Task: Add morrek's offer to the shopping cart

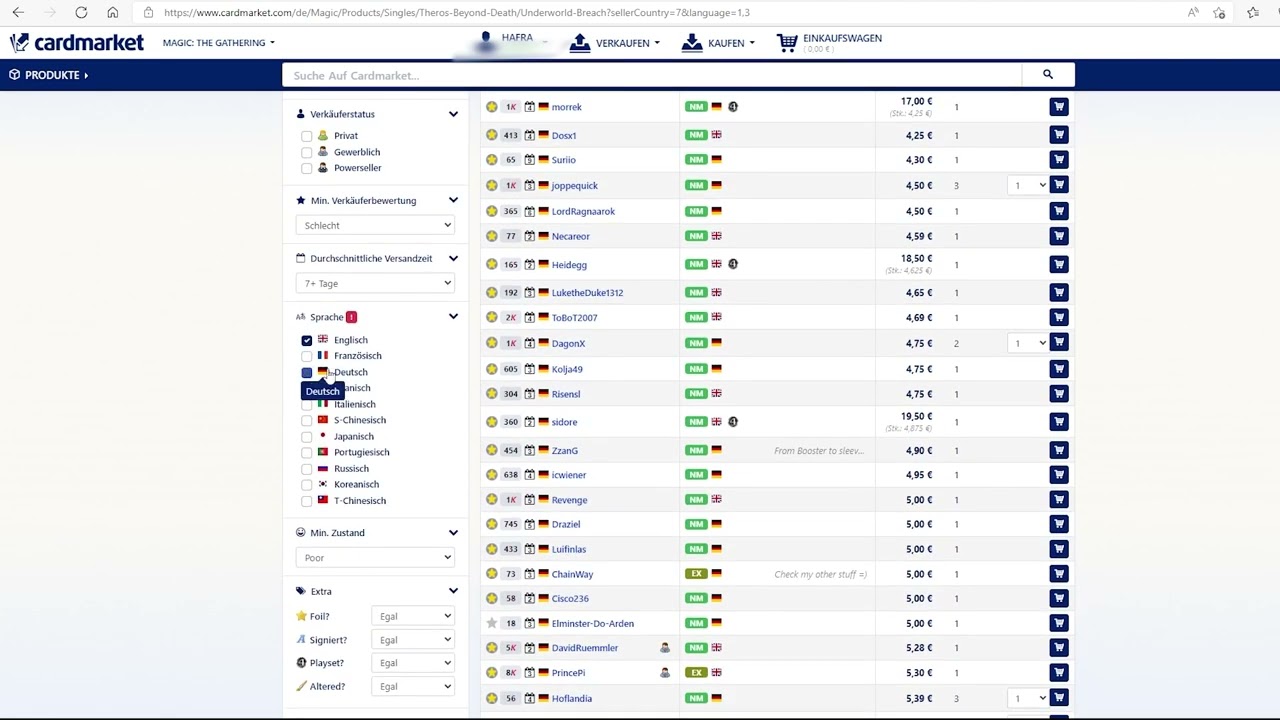Action: pyautogui.click(x=1059, y=107)
